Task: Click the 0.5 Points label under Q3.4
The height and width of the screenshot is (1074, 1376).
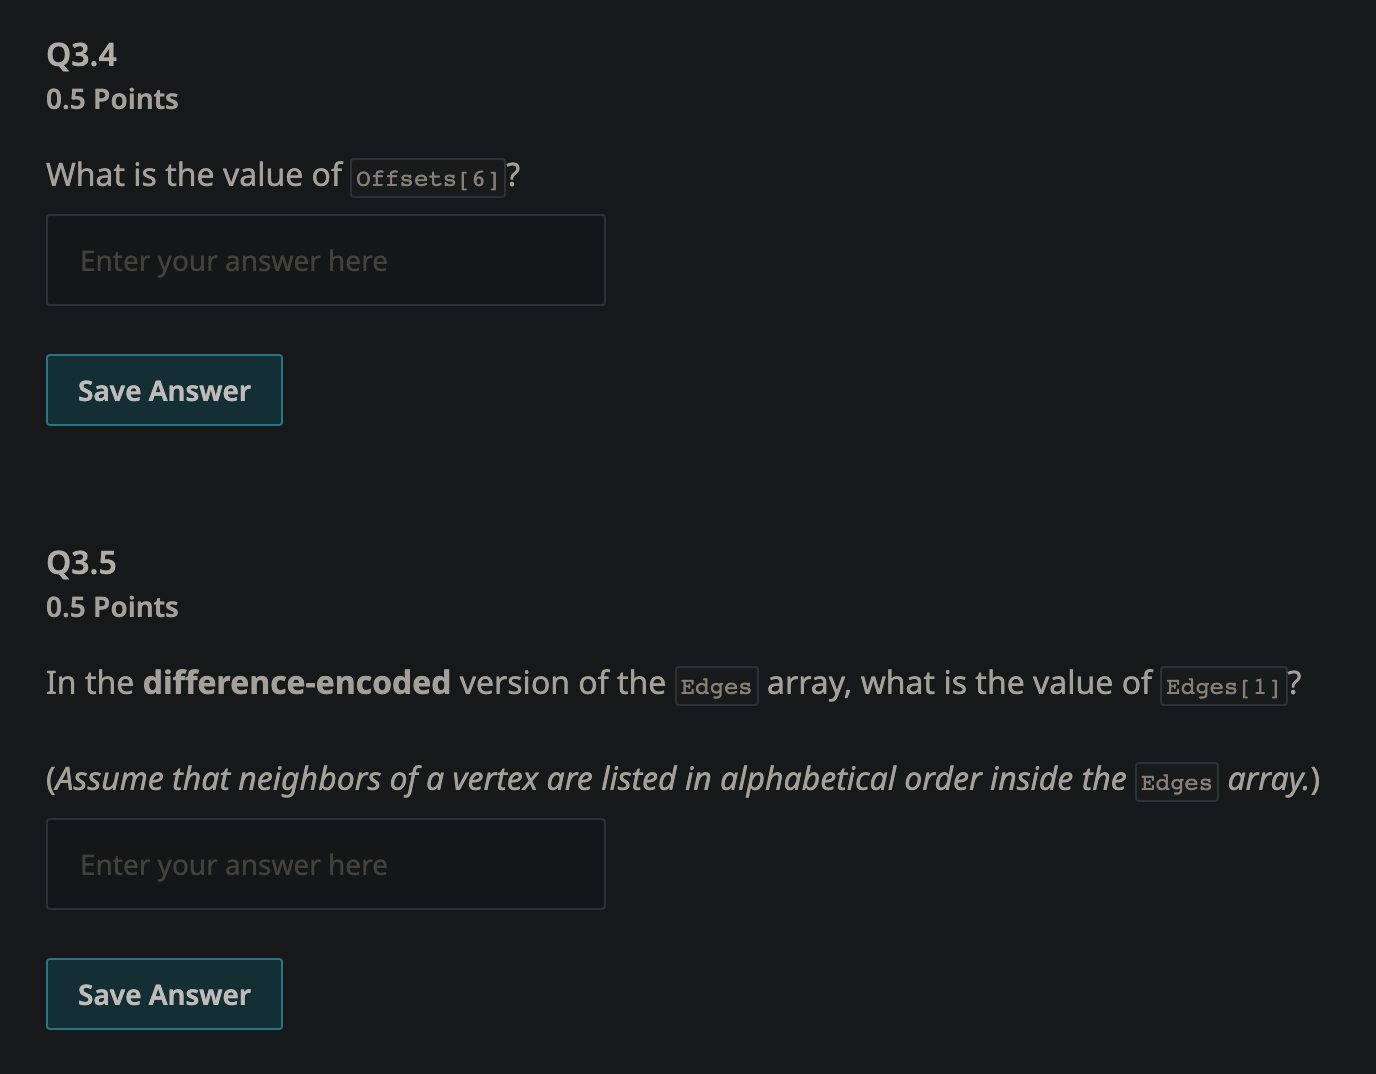Action: 112,99
